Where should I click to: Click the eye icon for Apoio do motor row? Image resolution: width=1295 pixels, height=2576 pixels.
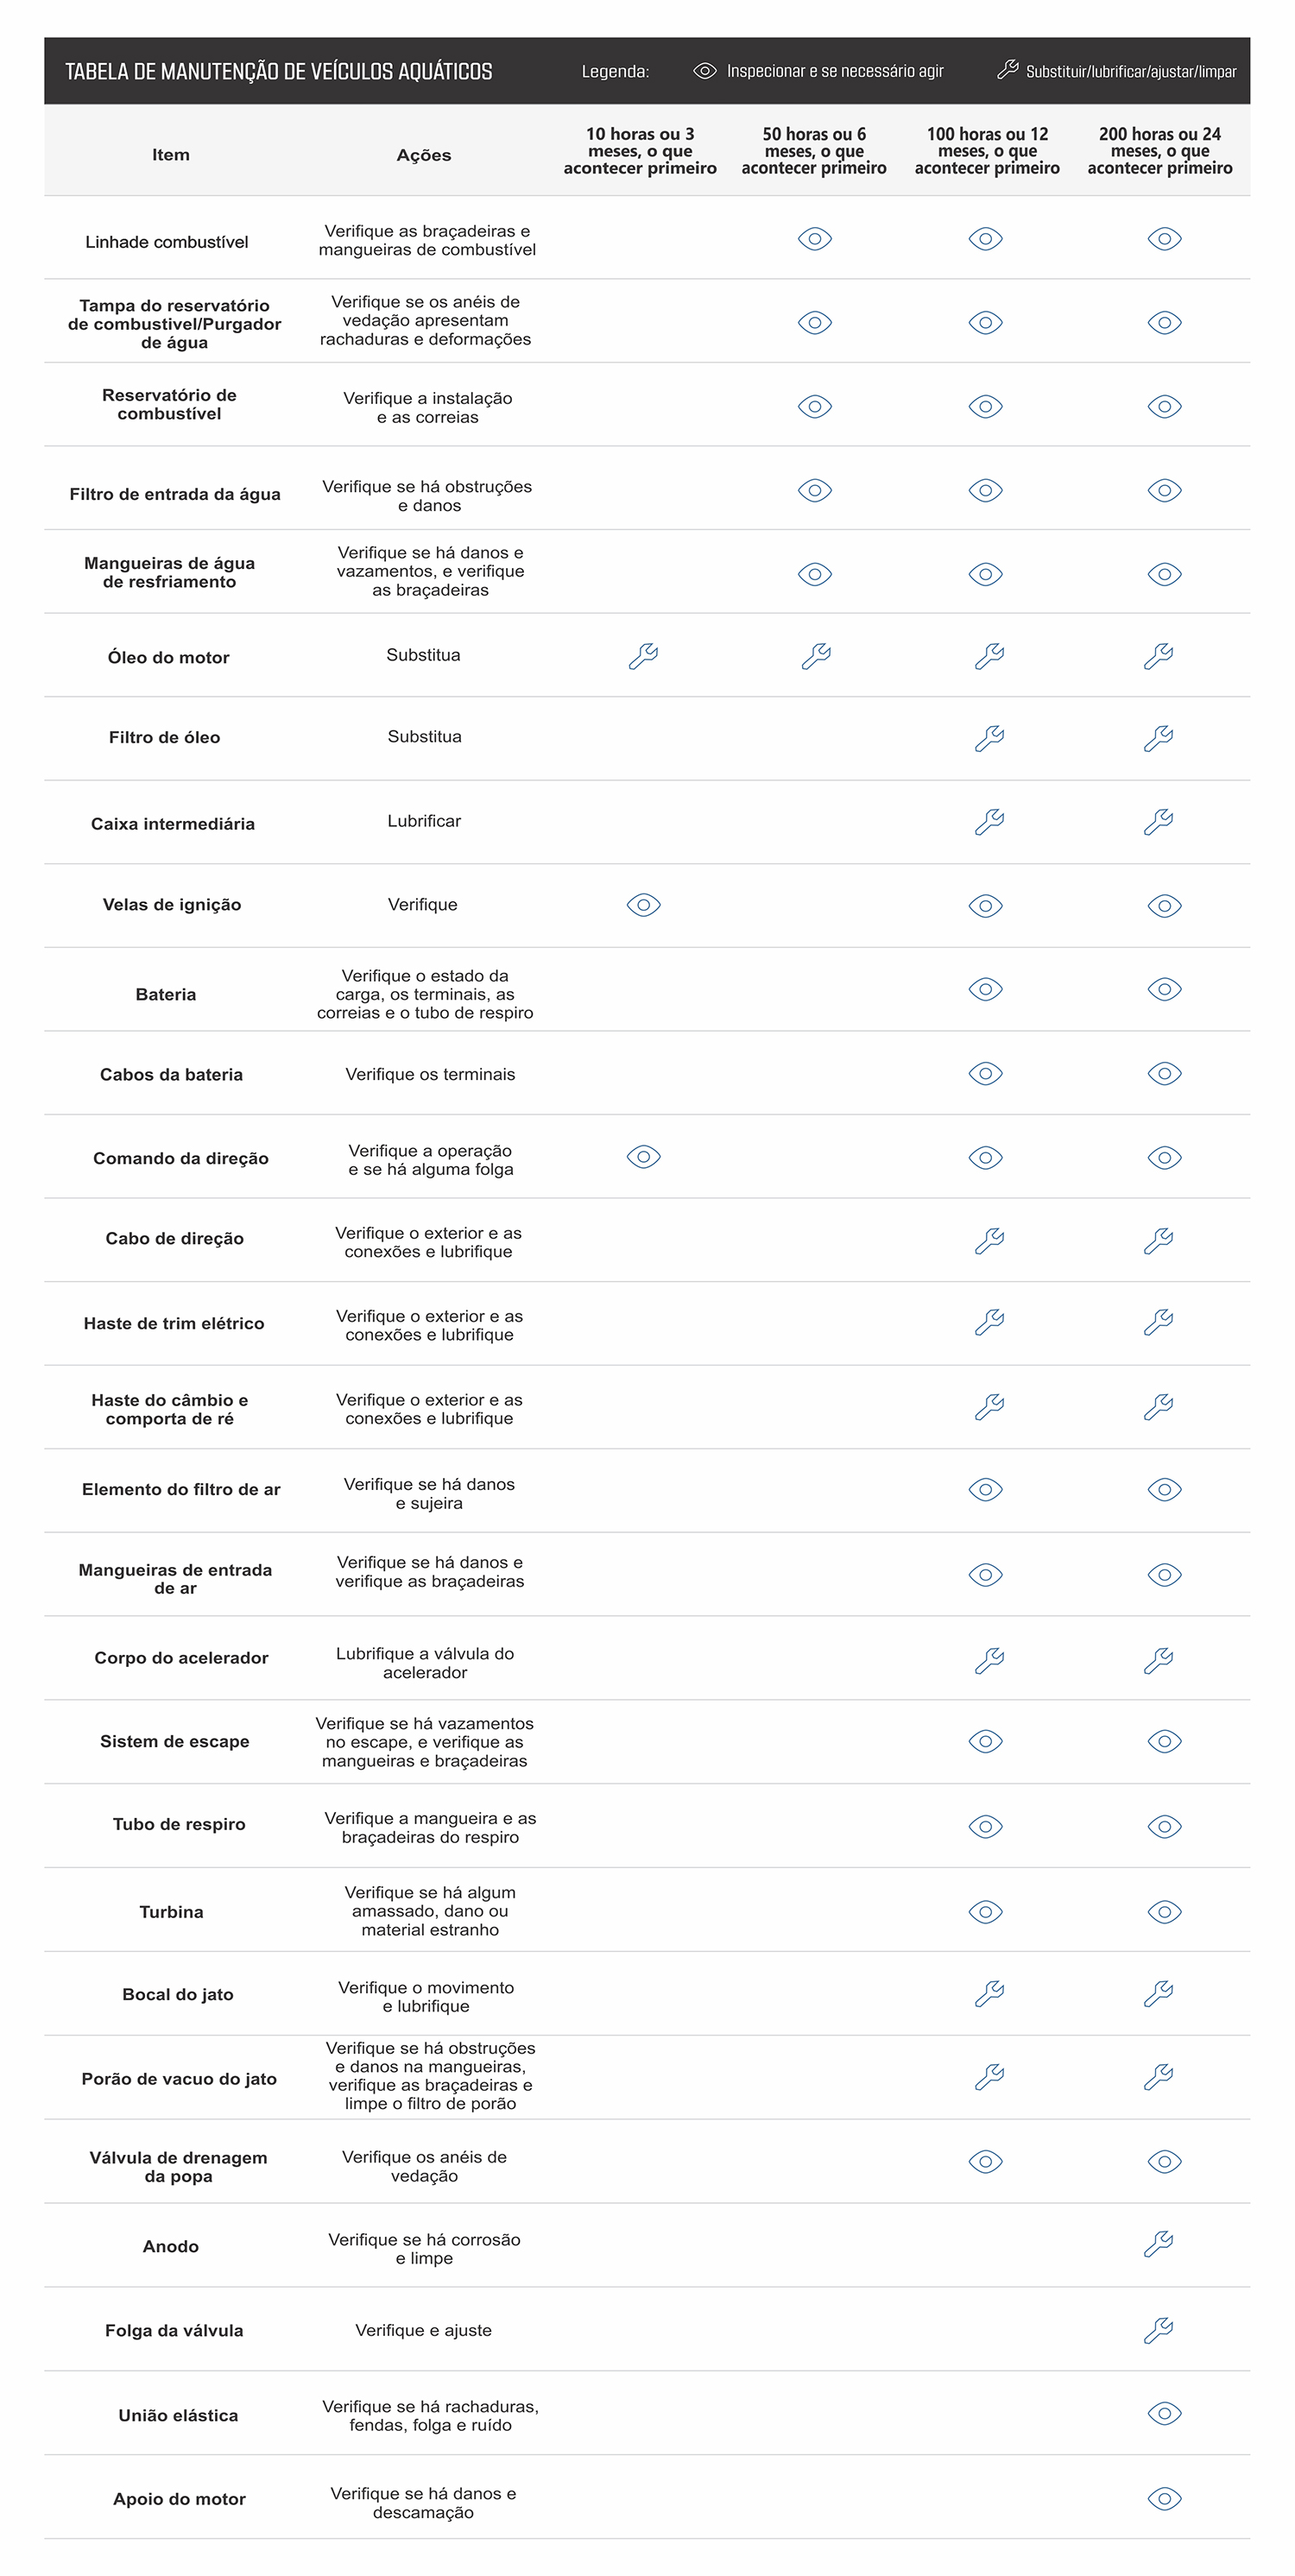[1165, 2499]
